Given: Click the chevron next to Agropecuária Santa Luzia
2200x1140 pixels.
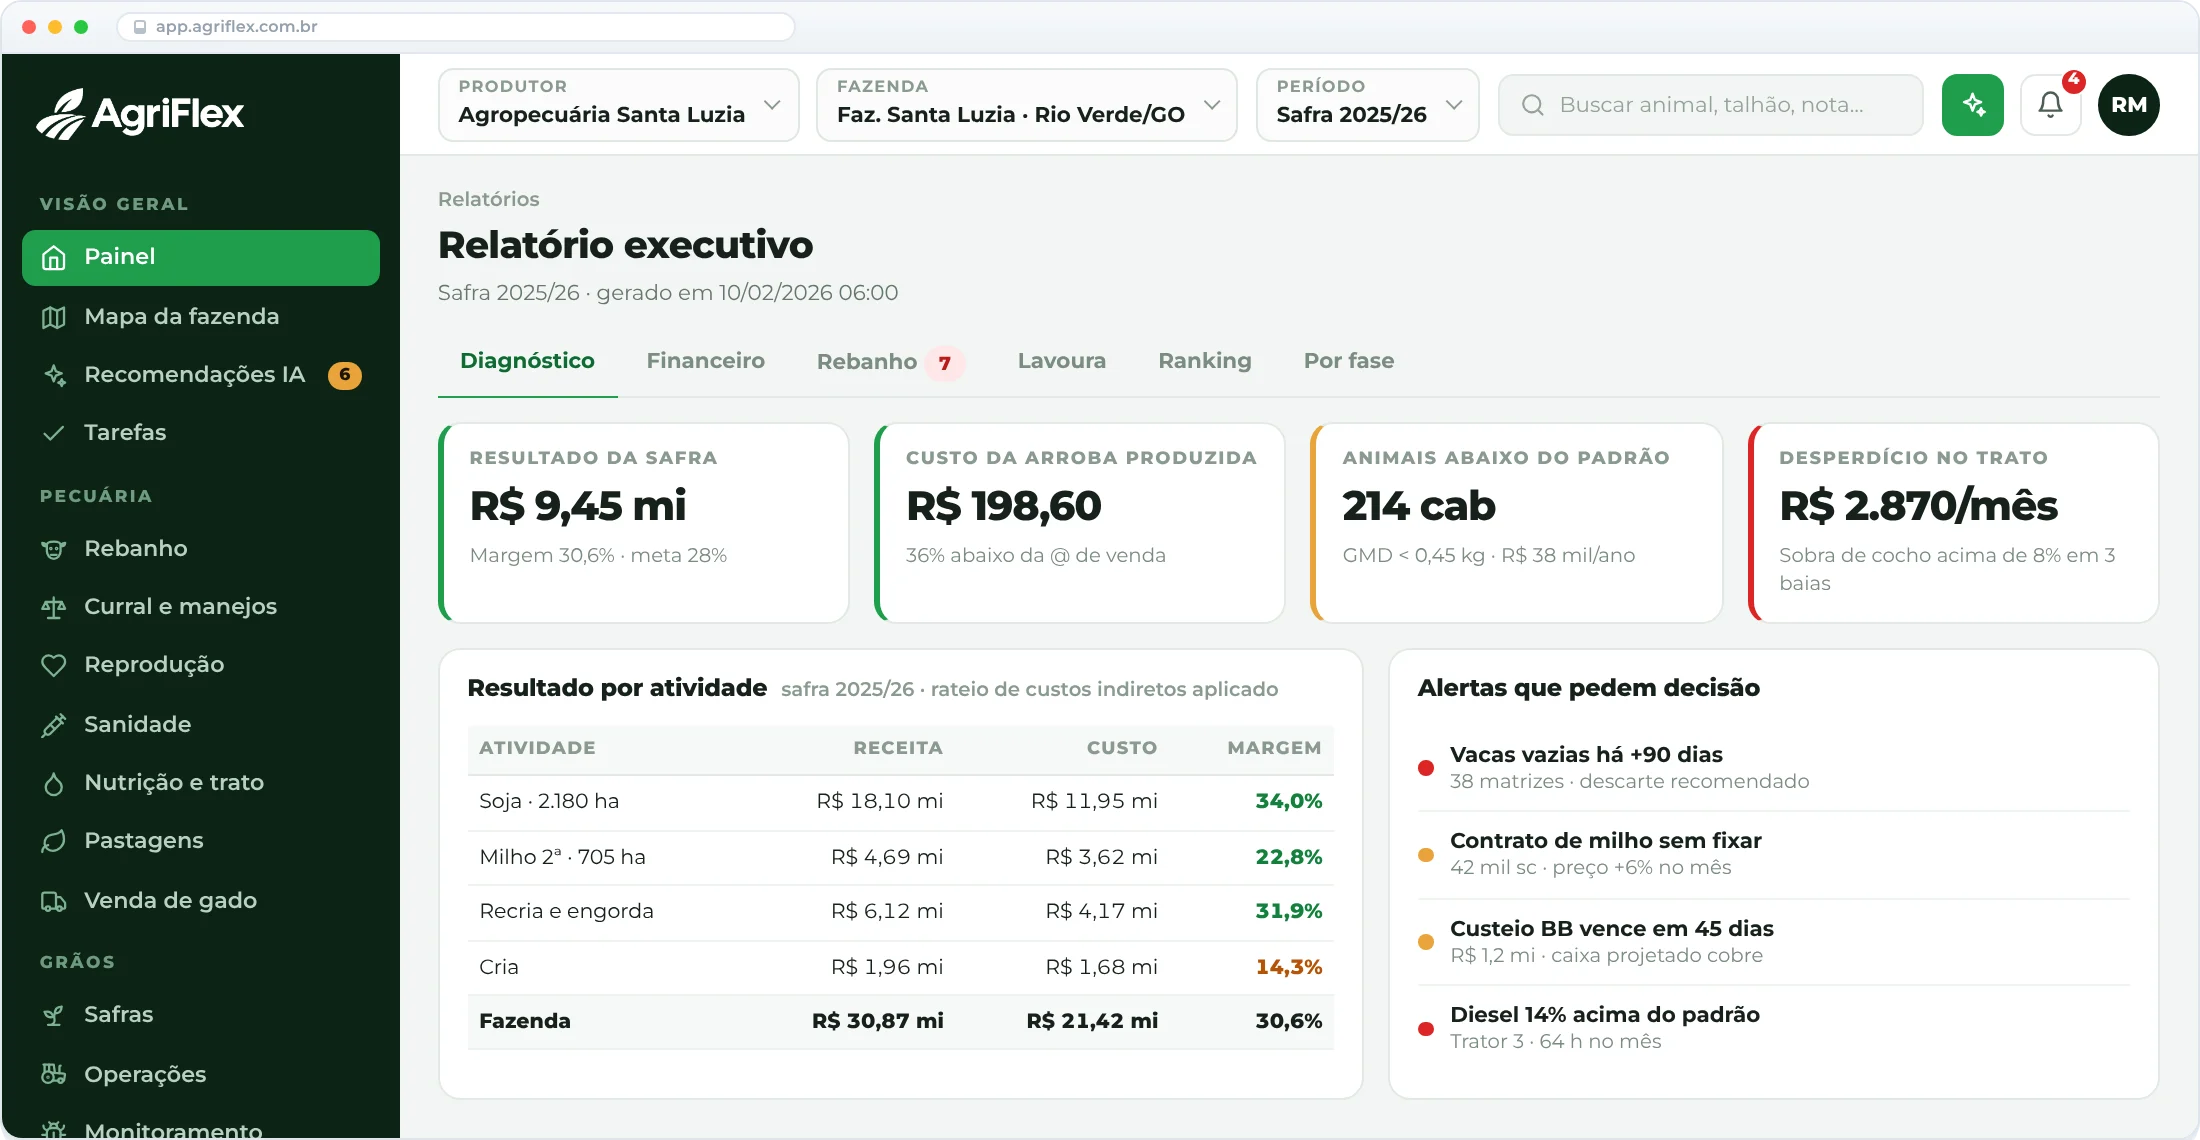Looking at the screenshot, I should pyautogui.click(x=772, y=105).
